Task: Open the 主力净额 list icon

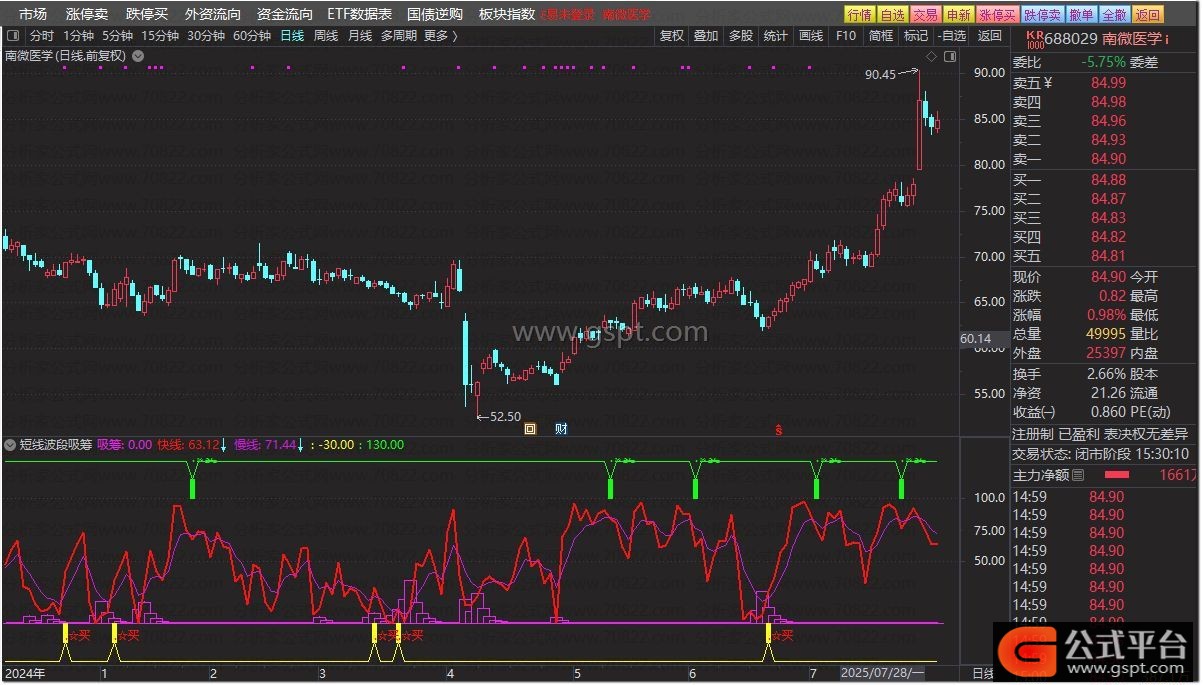Action: click(1078, 476)
